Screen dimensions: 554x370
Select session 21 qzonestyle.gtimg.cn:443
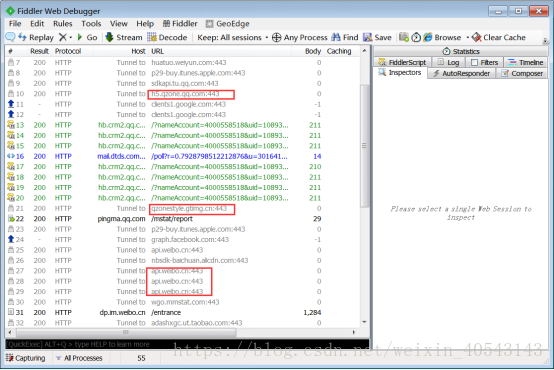(x=183, y=208)
